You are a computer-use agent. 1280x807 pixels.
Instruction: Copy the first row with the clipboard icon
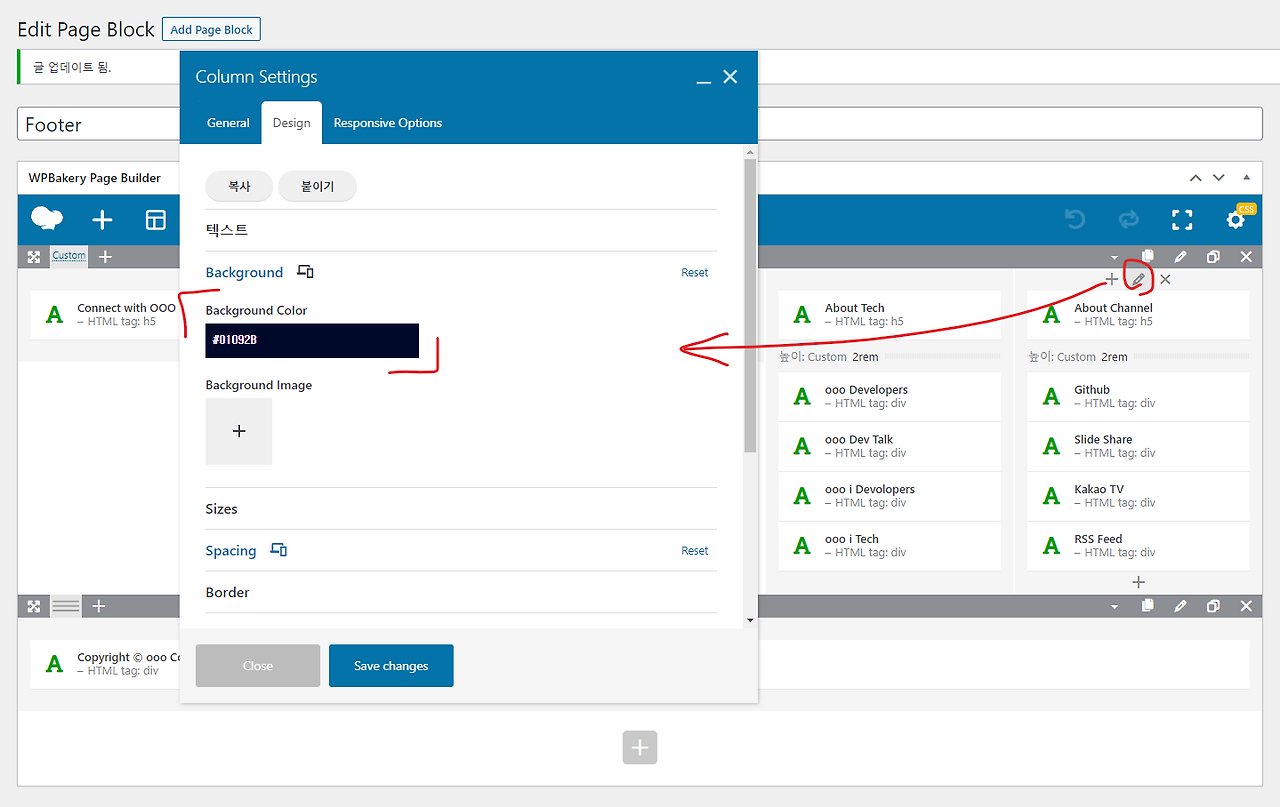[x=1148, y=257]
